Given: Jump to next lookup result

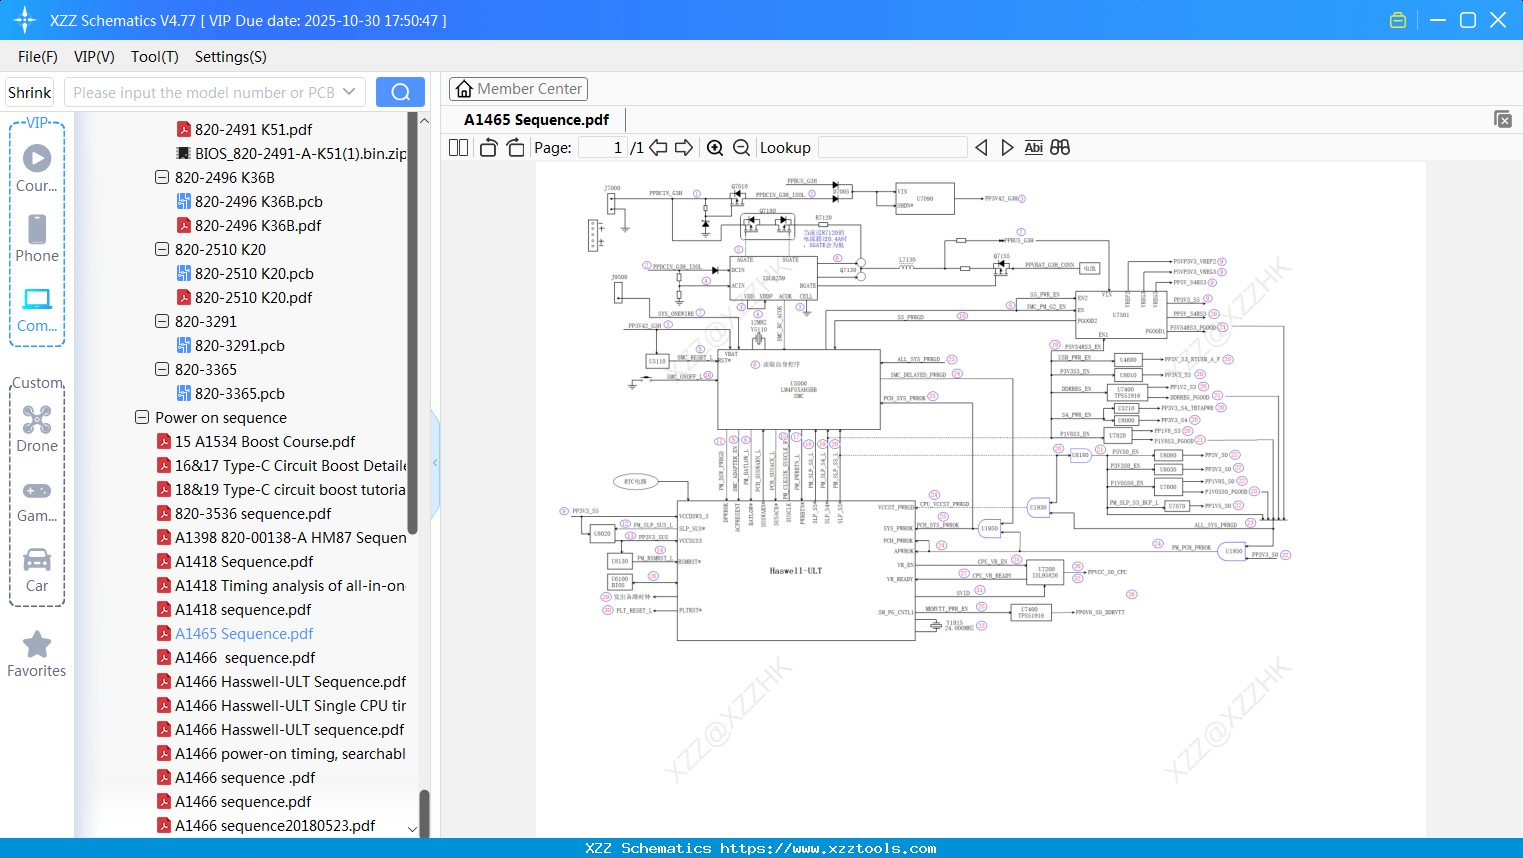Looking at the screenshot, I should (1007, 147).
